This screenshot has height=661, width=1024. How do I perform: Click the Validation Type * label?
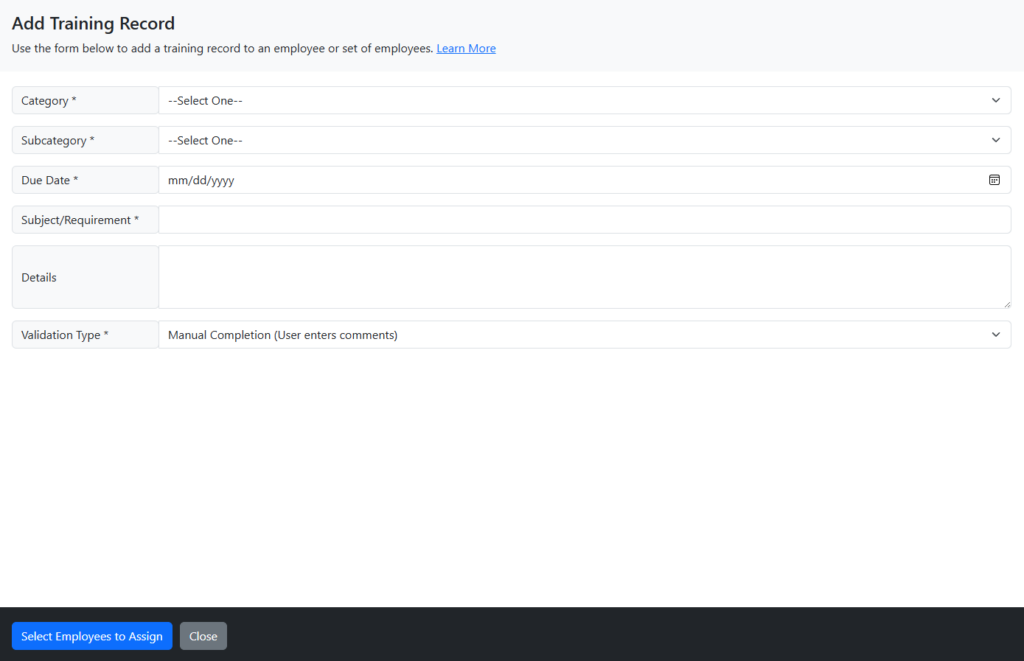coord(65,335)
